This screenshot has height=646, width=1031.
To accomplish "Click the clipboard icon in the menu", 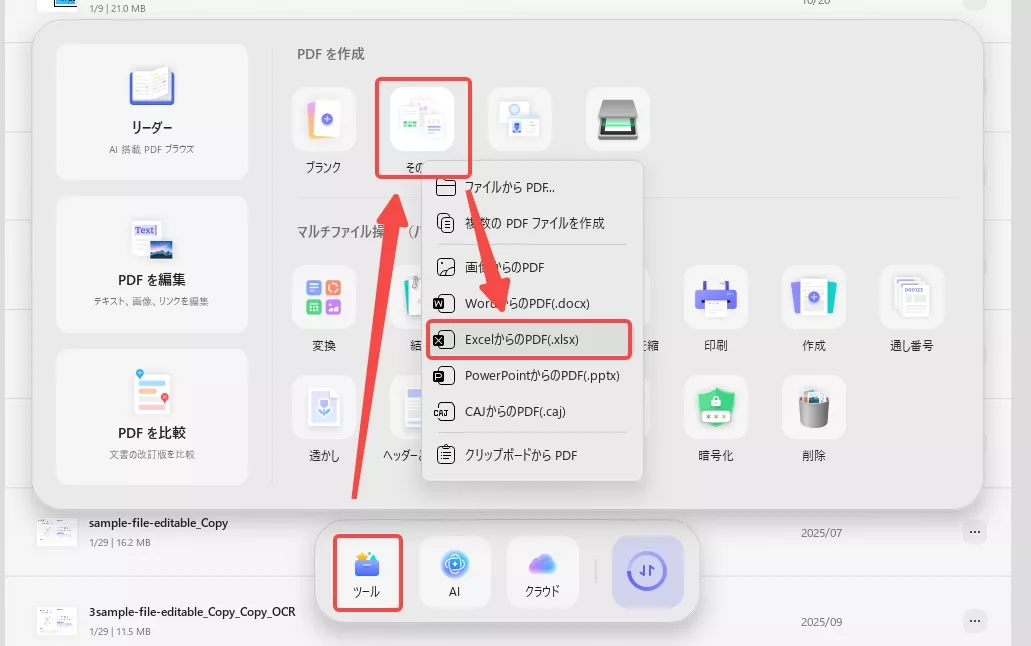I will [x=446, y=455].
